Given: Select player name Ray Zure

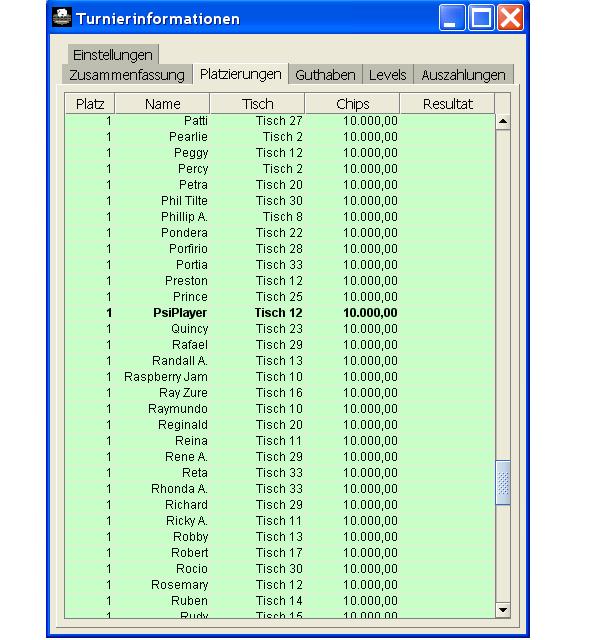Looking at the screenshot, I should 183,393.
